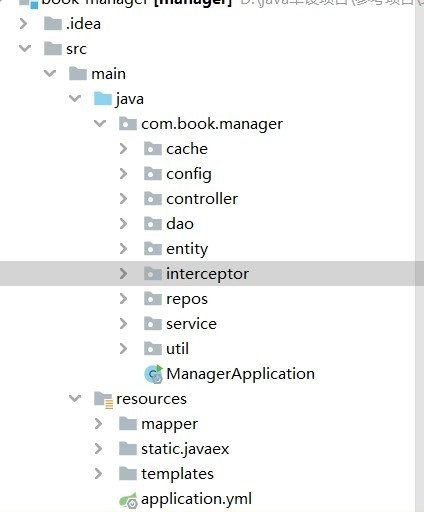
Task: Expand the templates folder arrow
Action: [98, 474]
